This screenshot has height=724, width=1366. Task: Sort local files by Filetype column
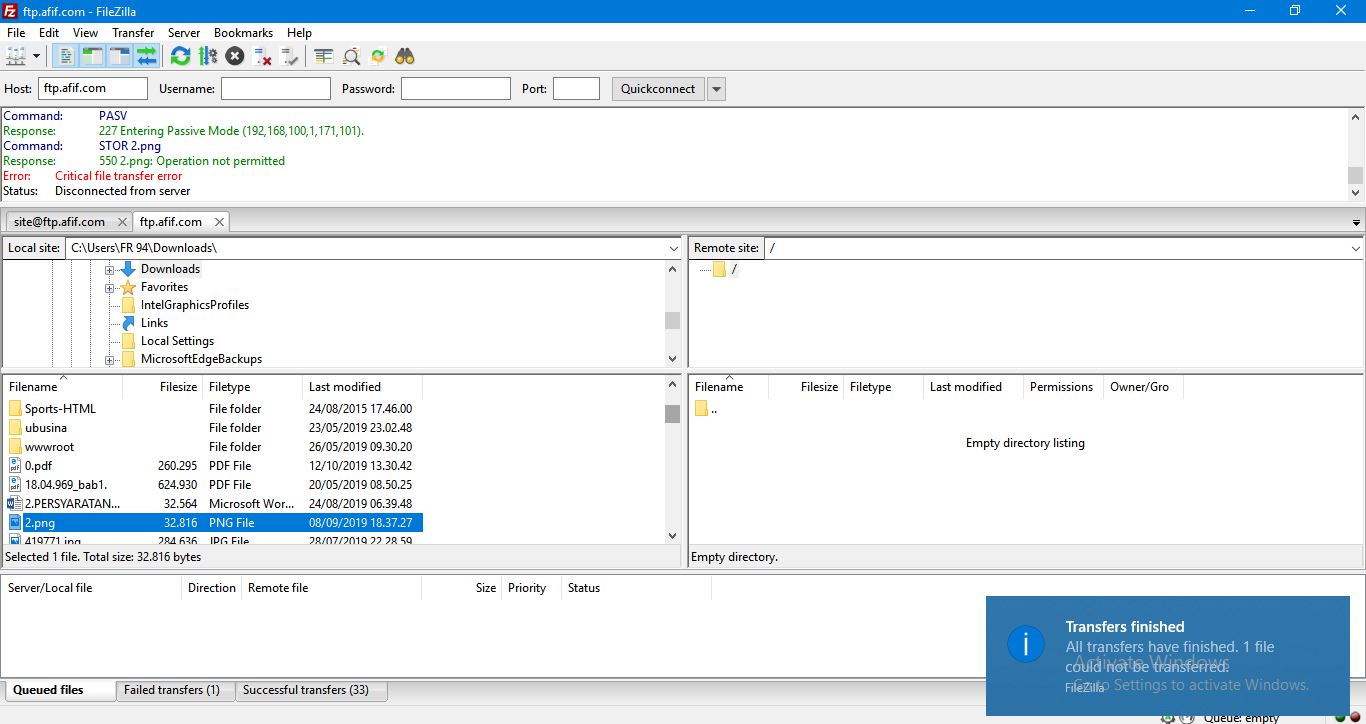pyautogui.click(x=252, y=387)
